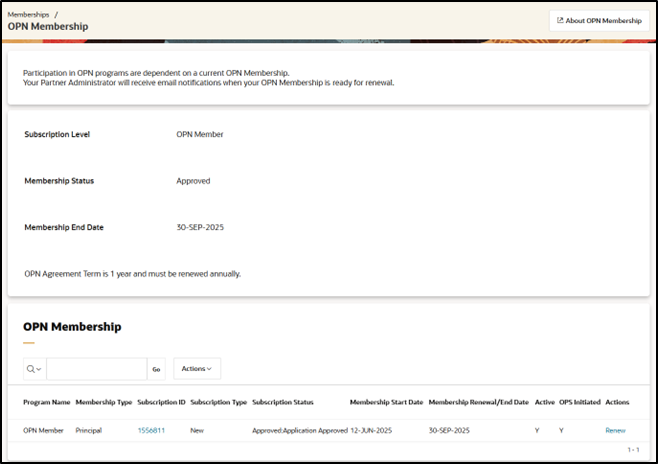
Task: Select the 'Principal' membership type cell
Action: tap(89, 430)
